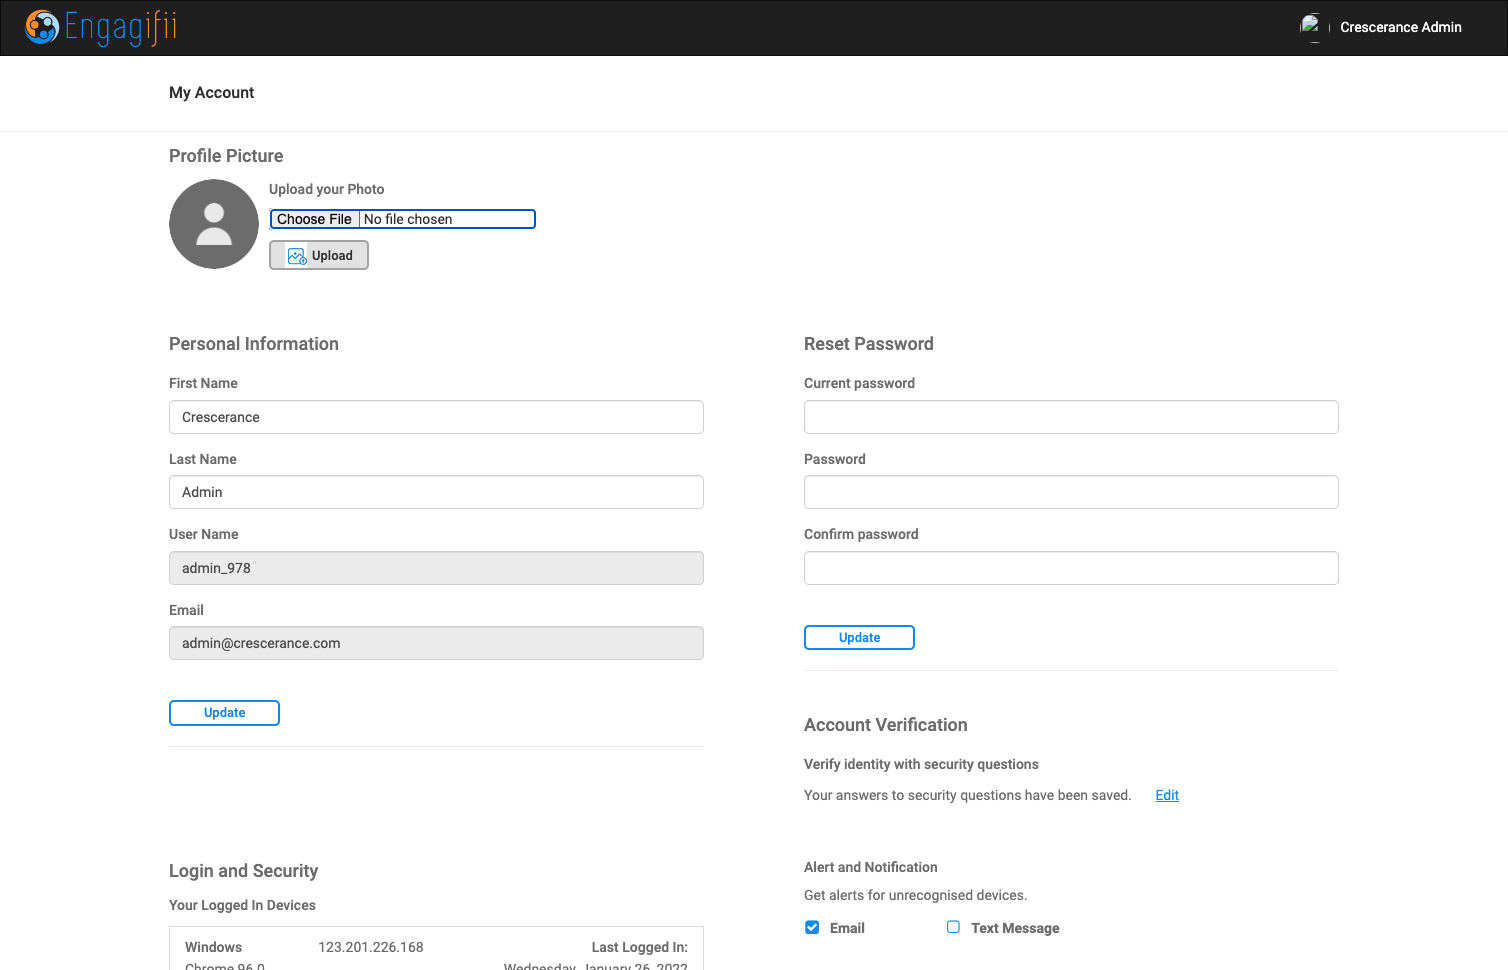
Task: Click the Choose File button
Action: 314,219
